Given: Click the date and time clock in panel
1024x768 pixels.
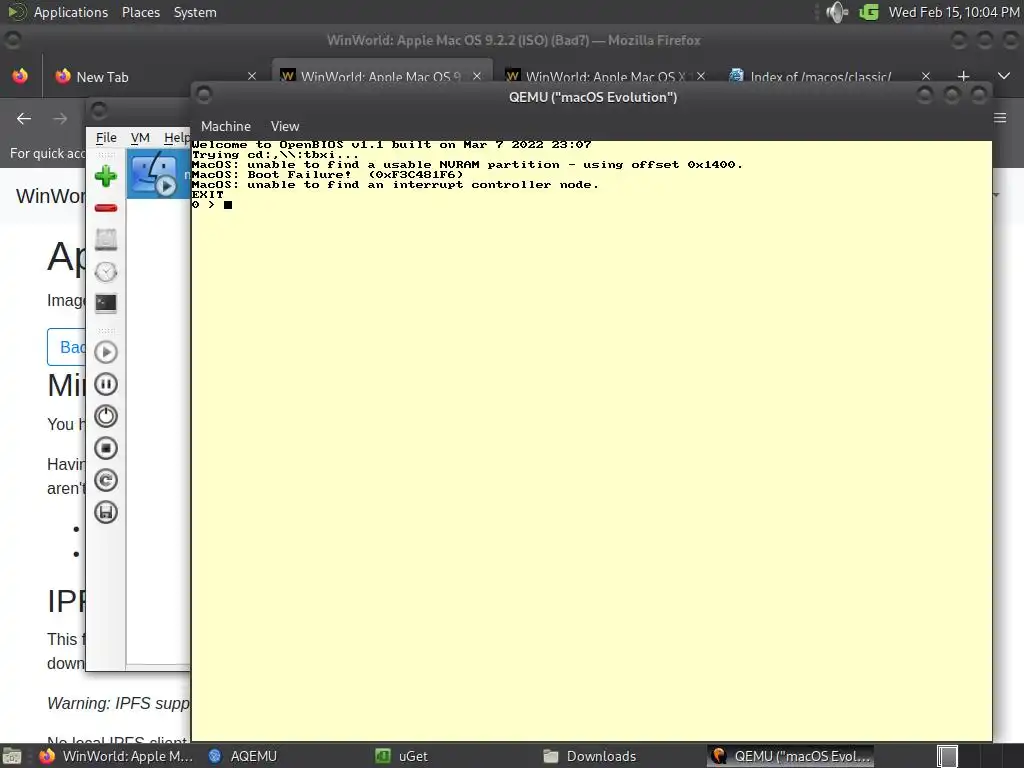Looking at the screenshot, I should [954, 12].
